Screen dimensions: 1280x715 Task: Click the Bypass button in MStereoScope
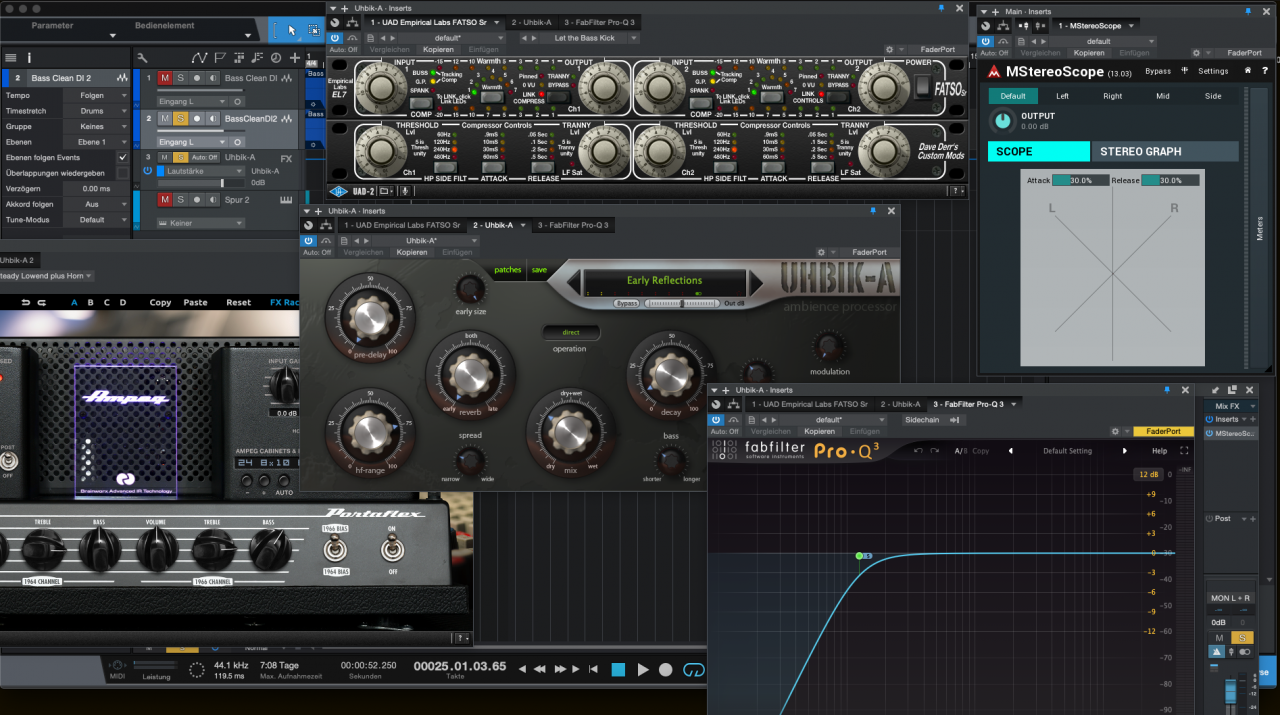1158,71
